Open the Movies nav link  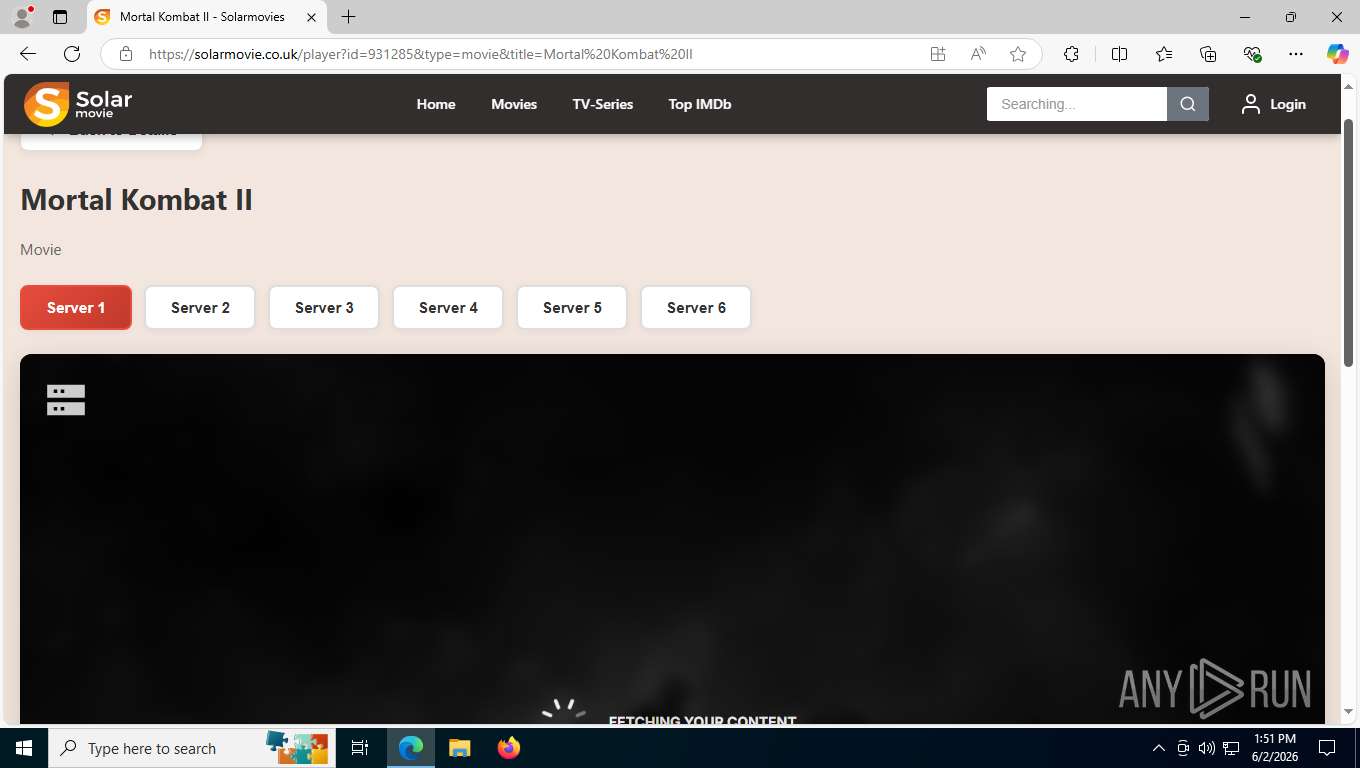coord(514,104)
